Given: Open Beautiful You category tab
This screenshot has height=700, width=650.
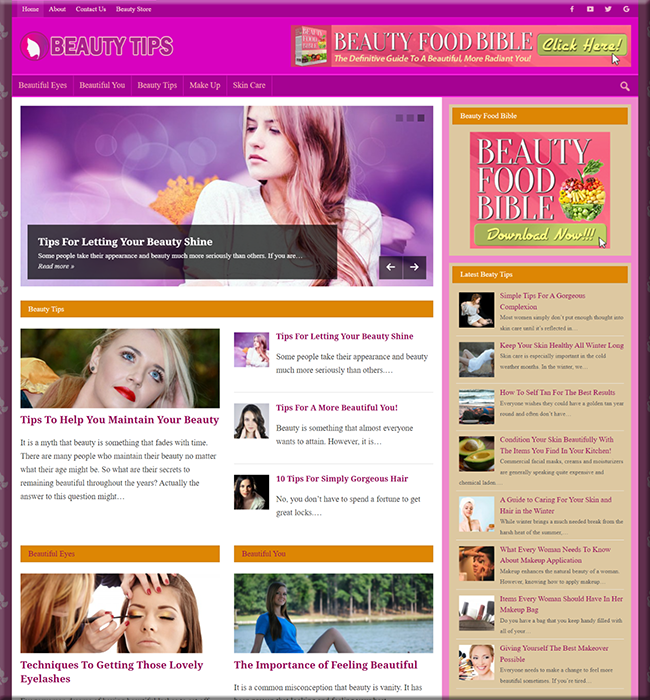Looking at the screenshot, I should tap(102, 85).
